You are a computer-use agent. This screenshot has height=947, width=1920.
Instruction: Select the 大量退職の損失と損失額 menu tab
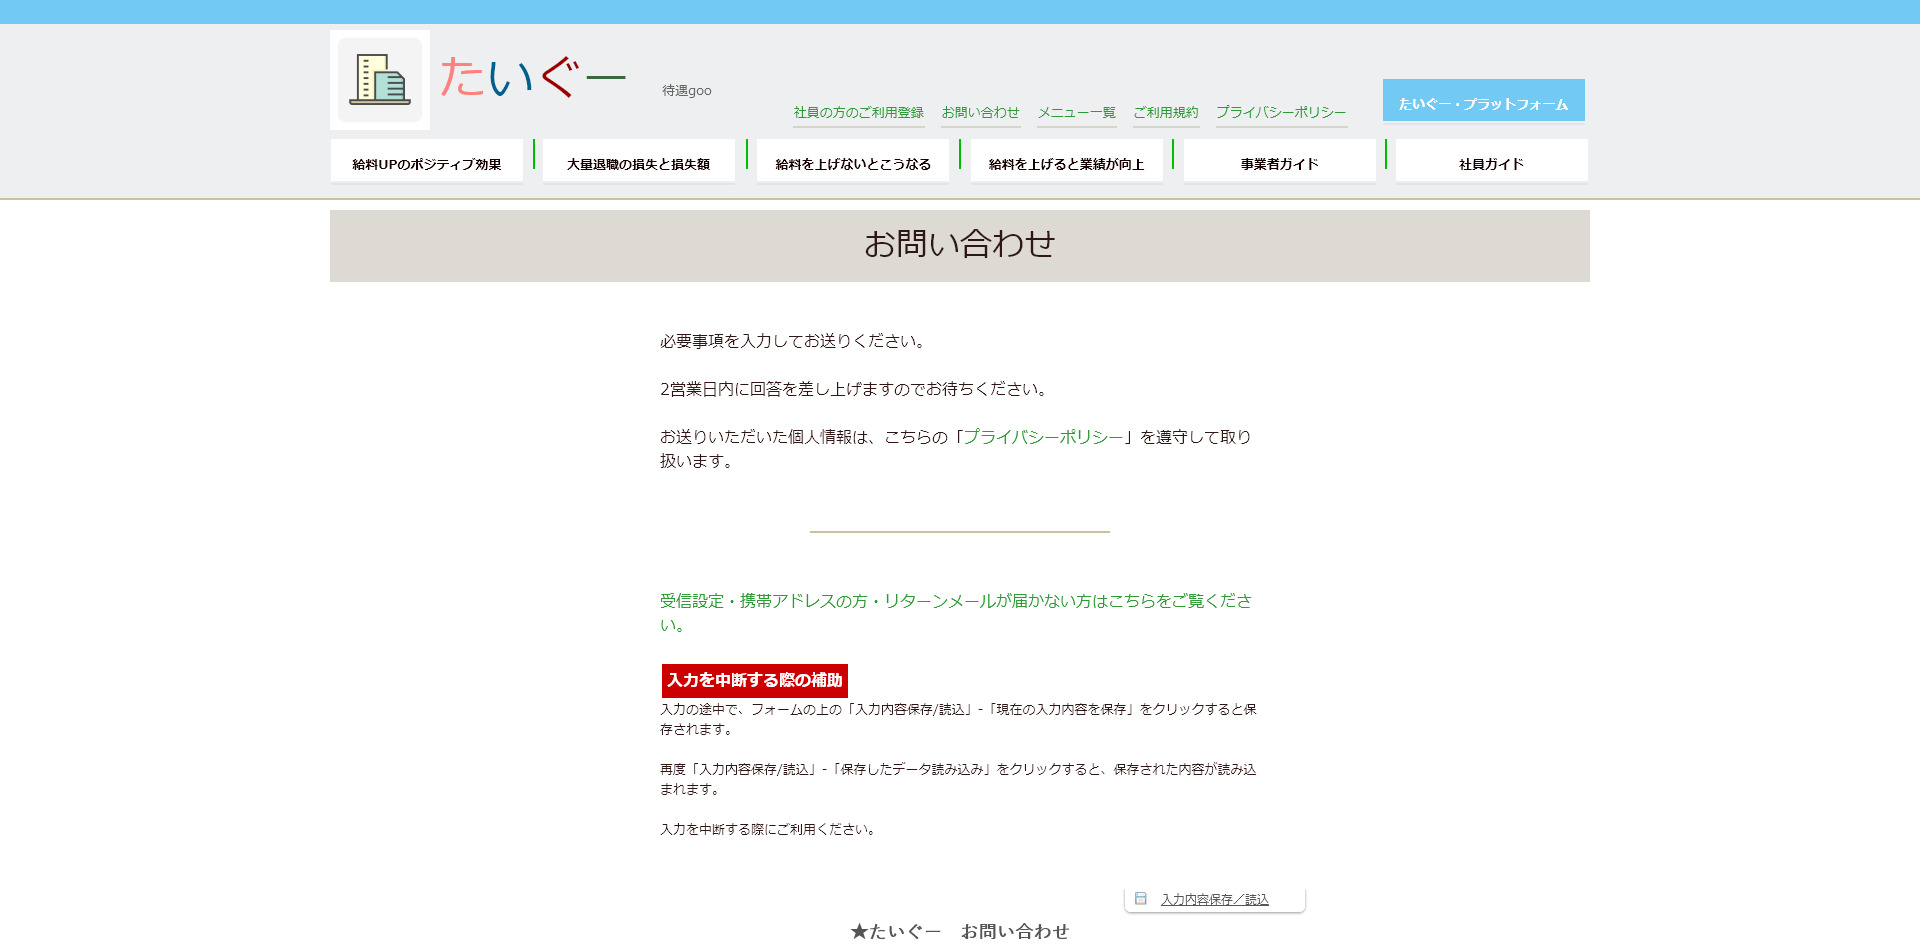[x=638, y=162]
